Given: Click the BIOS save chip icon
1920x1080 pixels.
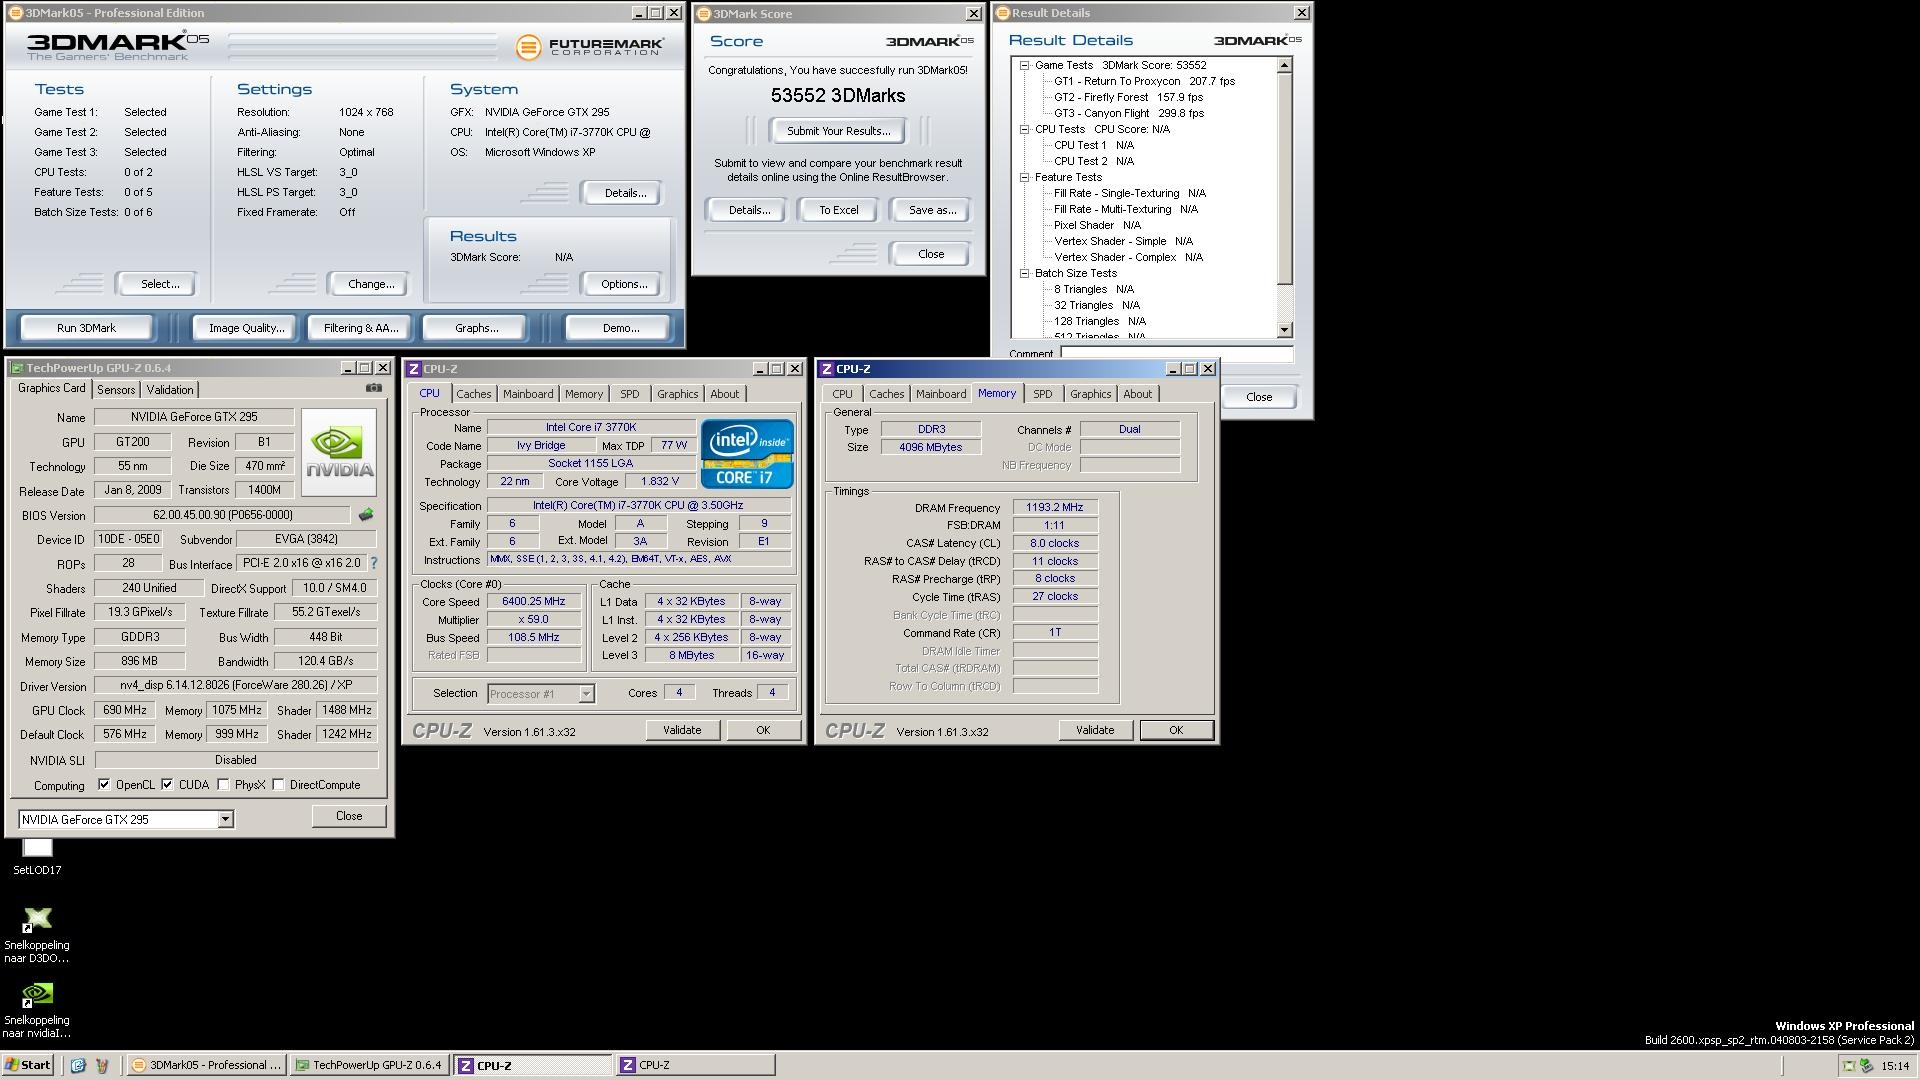Looking at the screenshot, I should [366, 515].
